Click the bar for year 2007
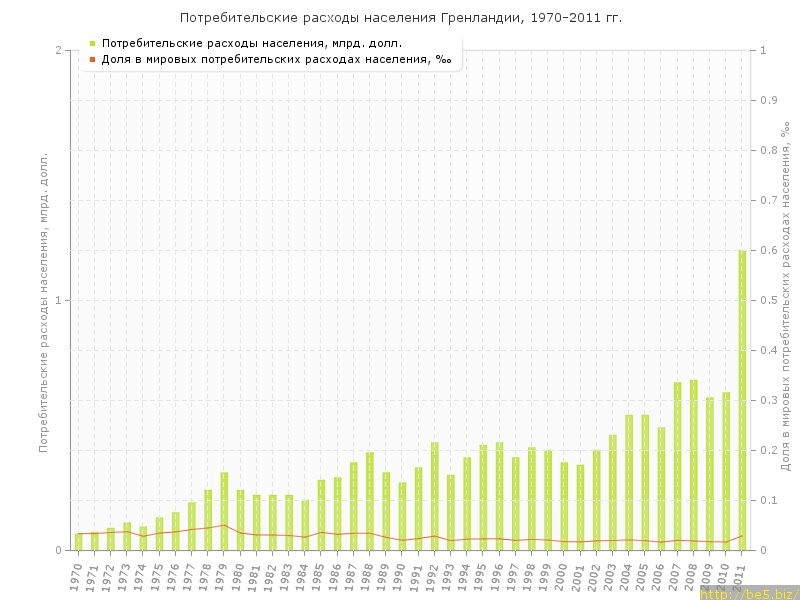The height and width of the screenshot is (600, 800). click(x=677, y=466)
